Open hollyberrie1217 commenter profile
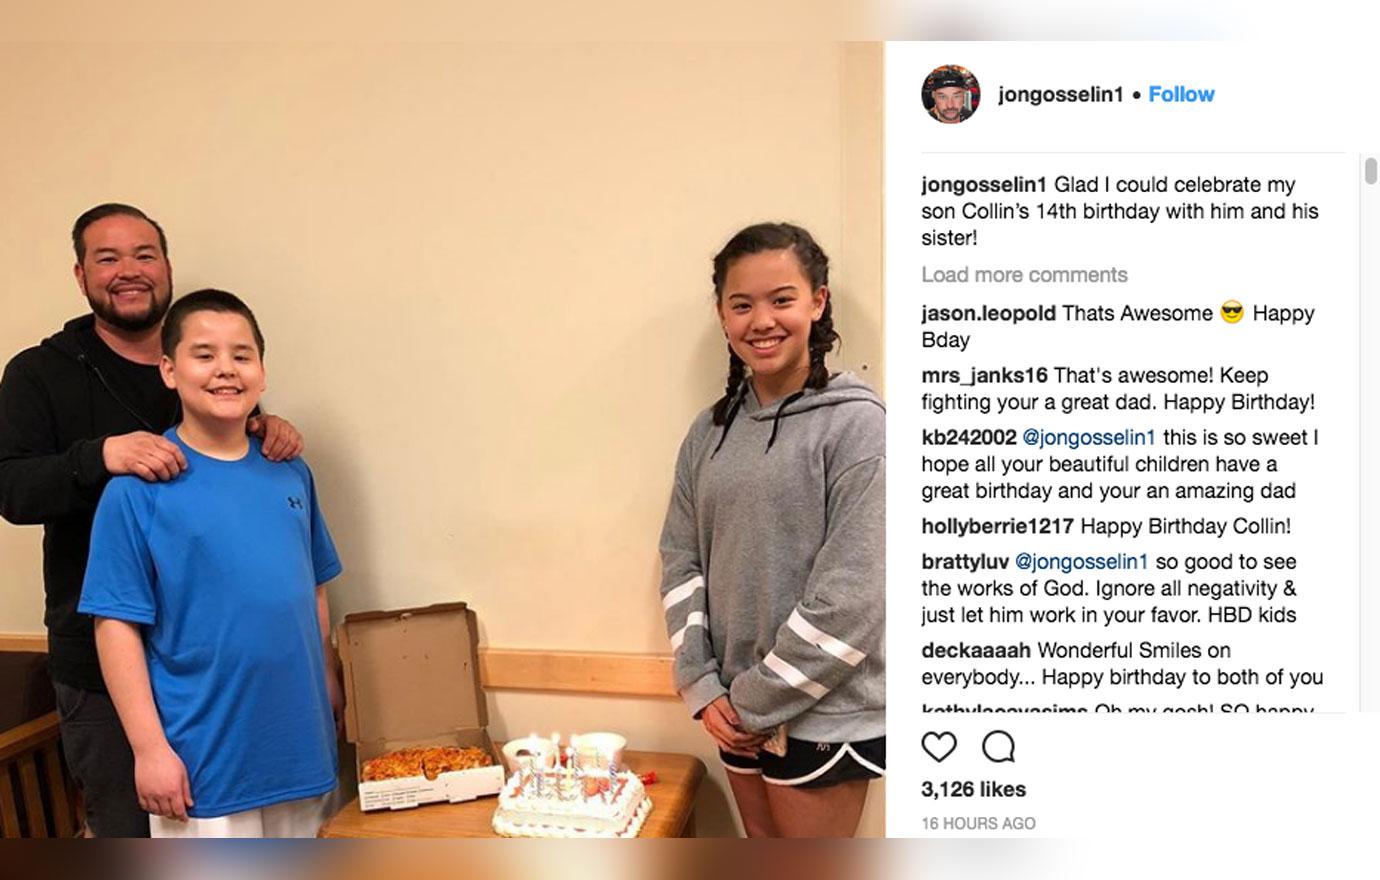 997,526
